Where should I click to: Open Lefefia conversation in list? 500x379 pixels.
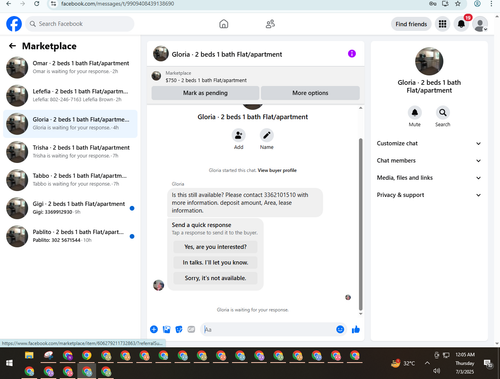[x=70, y=95]
